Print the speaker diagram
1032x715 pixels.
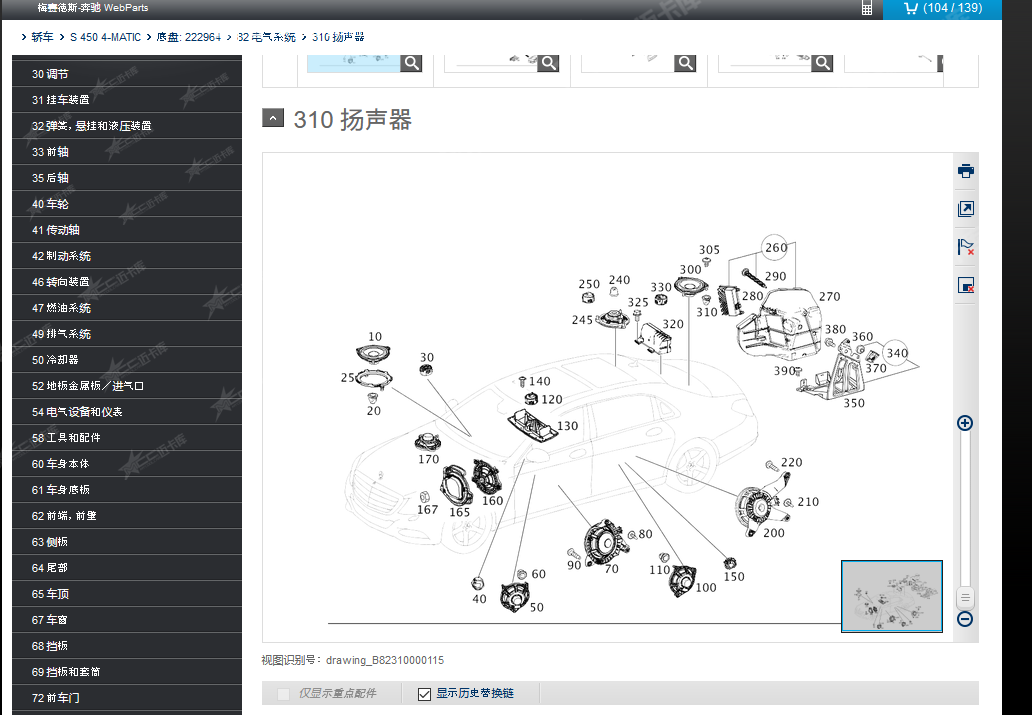tap(965, 171)
